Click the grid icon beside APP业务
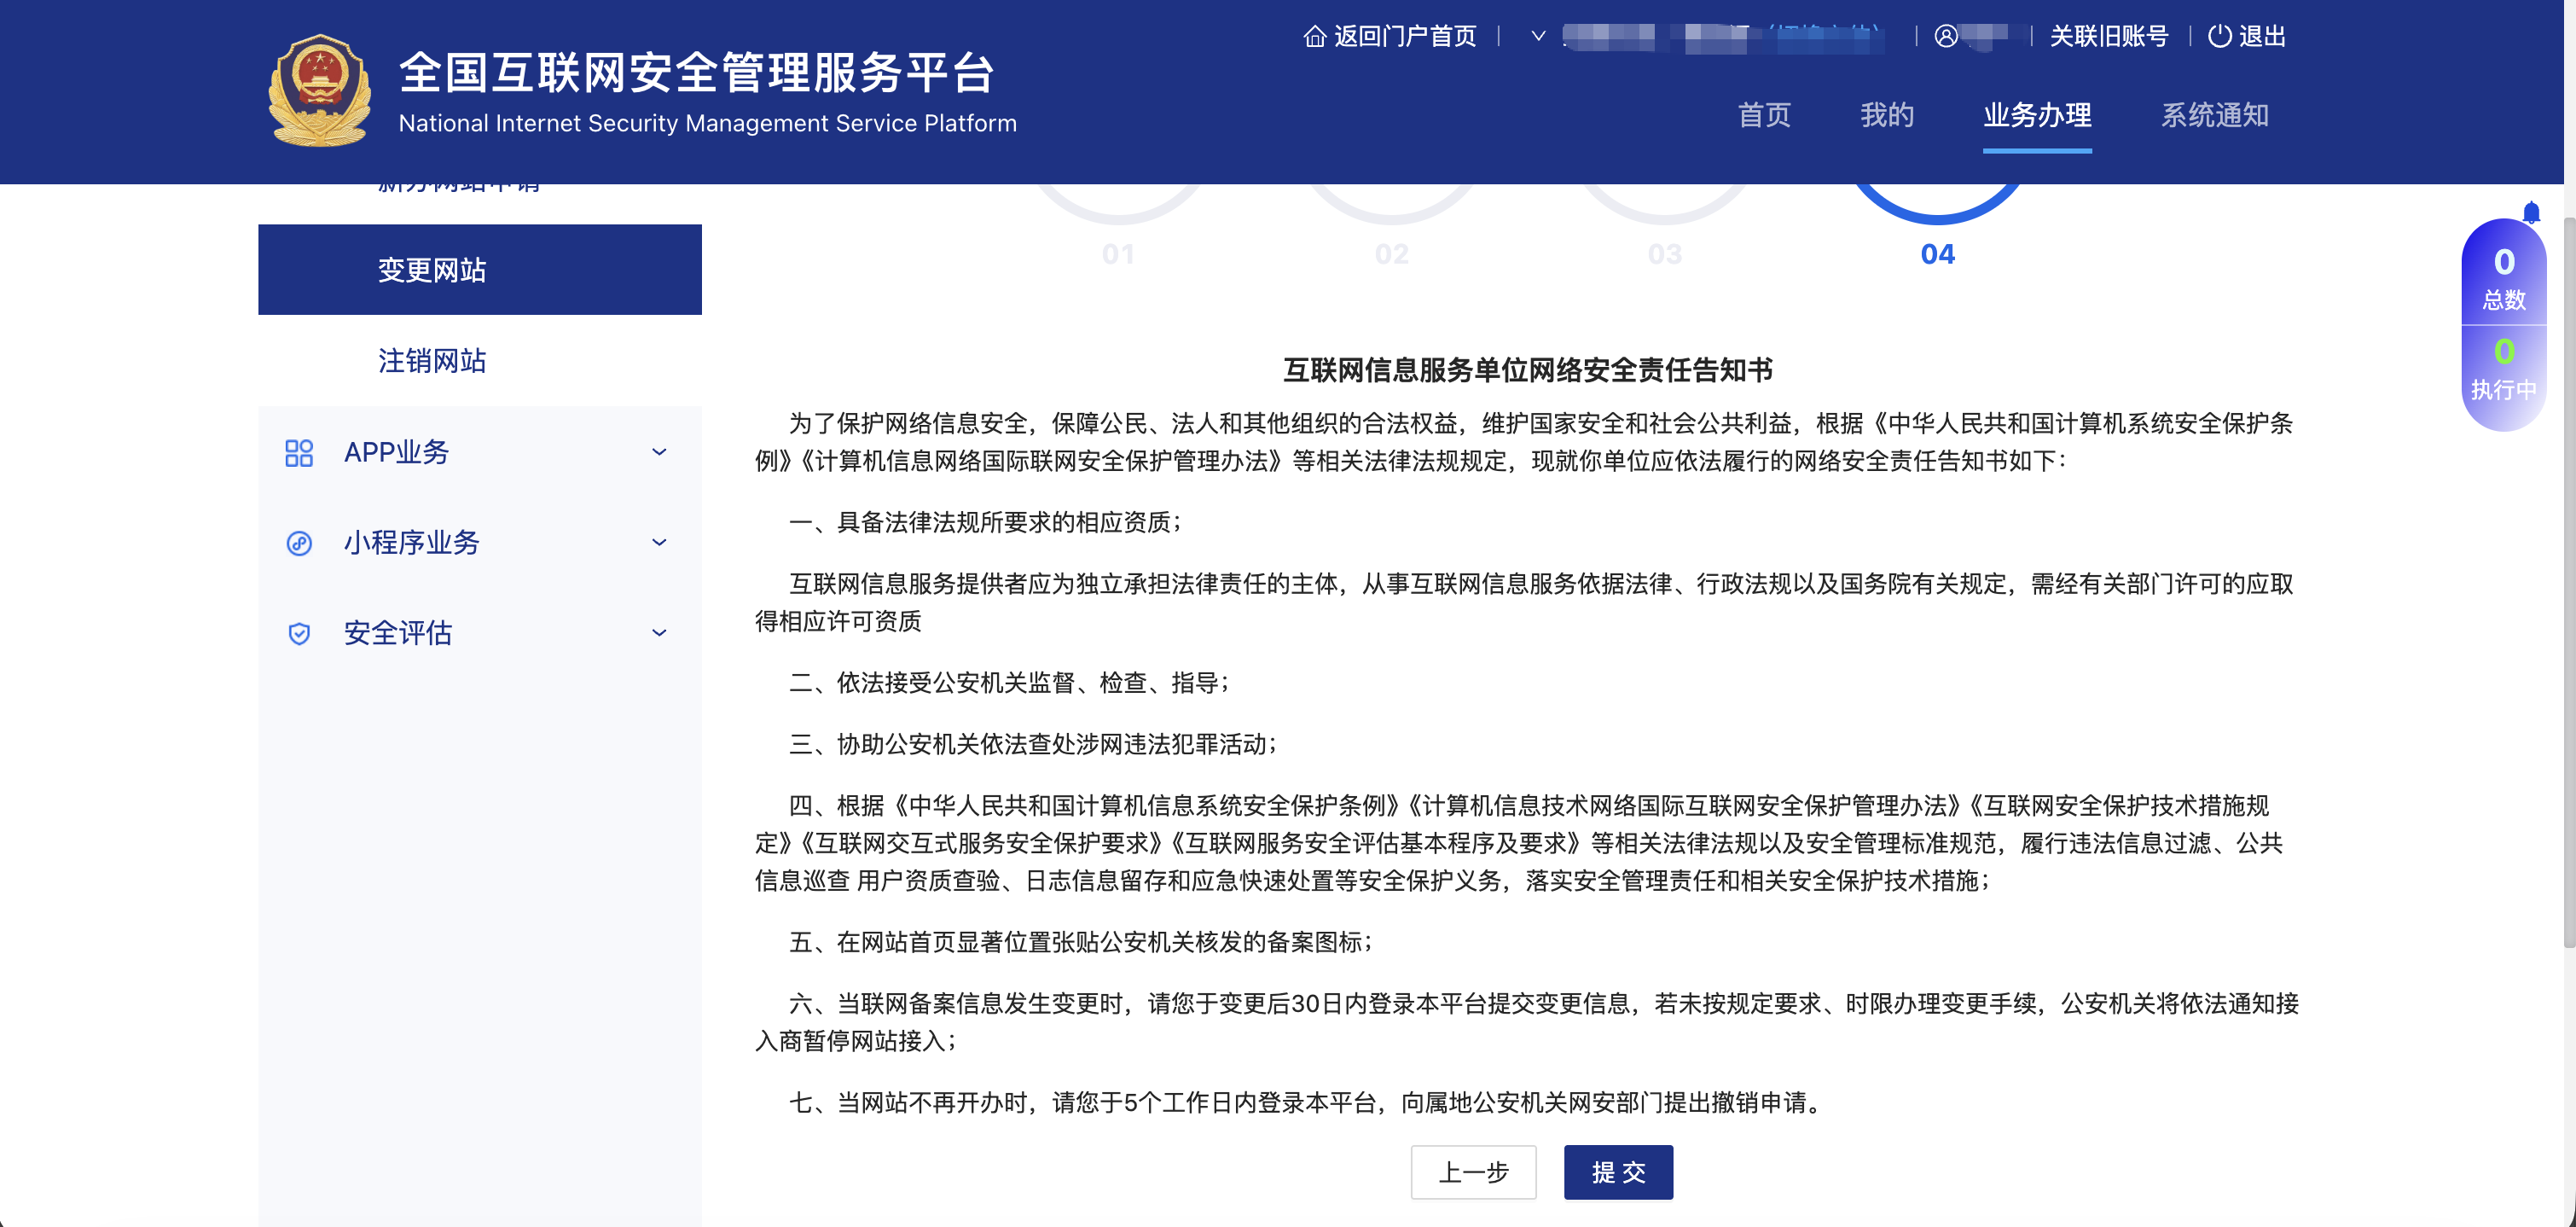Image resolution: width=2576 pixels, height=1227 pixels. [299, 453]
